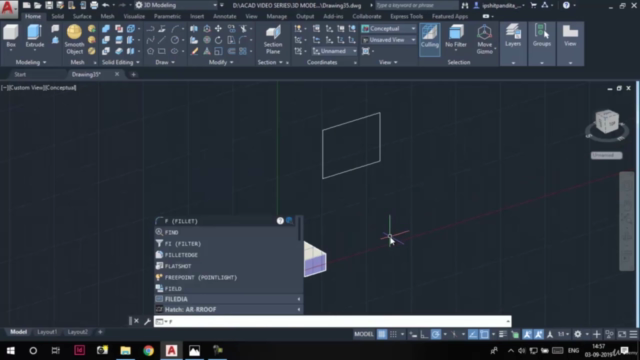Expand the Modify panel arrow
This screenshot has height=360, width=640.
[x=232, y=62]
